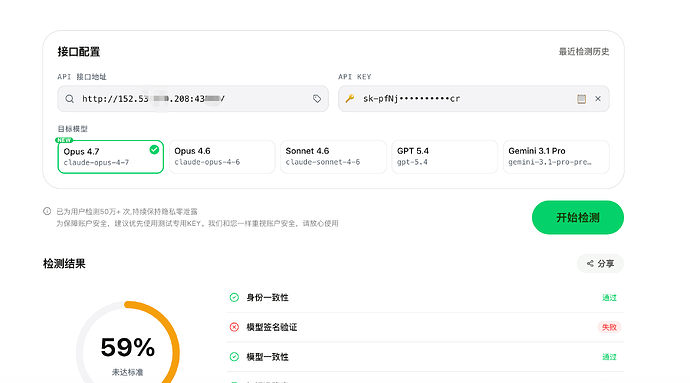Viewport: 690px width, 383px height.
Task: Click the 接口配置 heading
Action: point(79,52)
